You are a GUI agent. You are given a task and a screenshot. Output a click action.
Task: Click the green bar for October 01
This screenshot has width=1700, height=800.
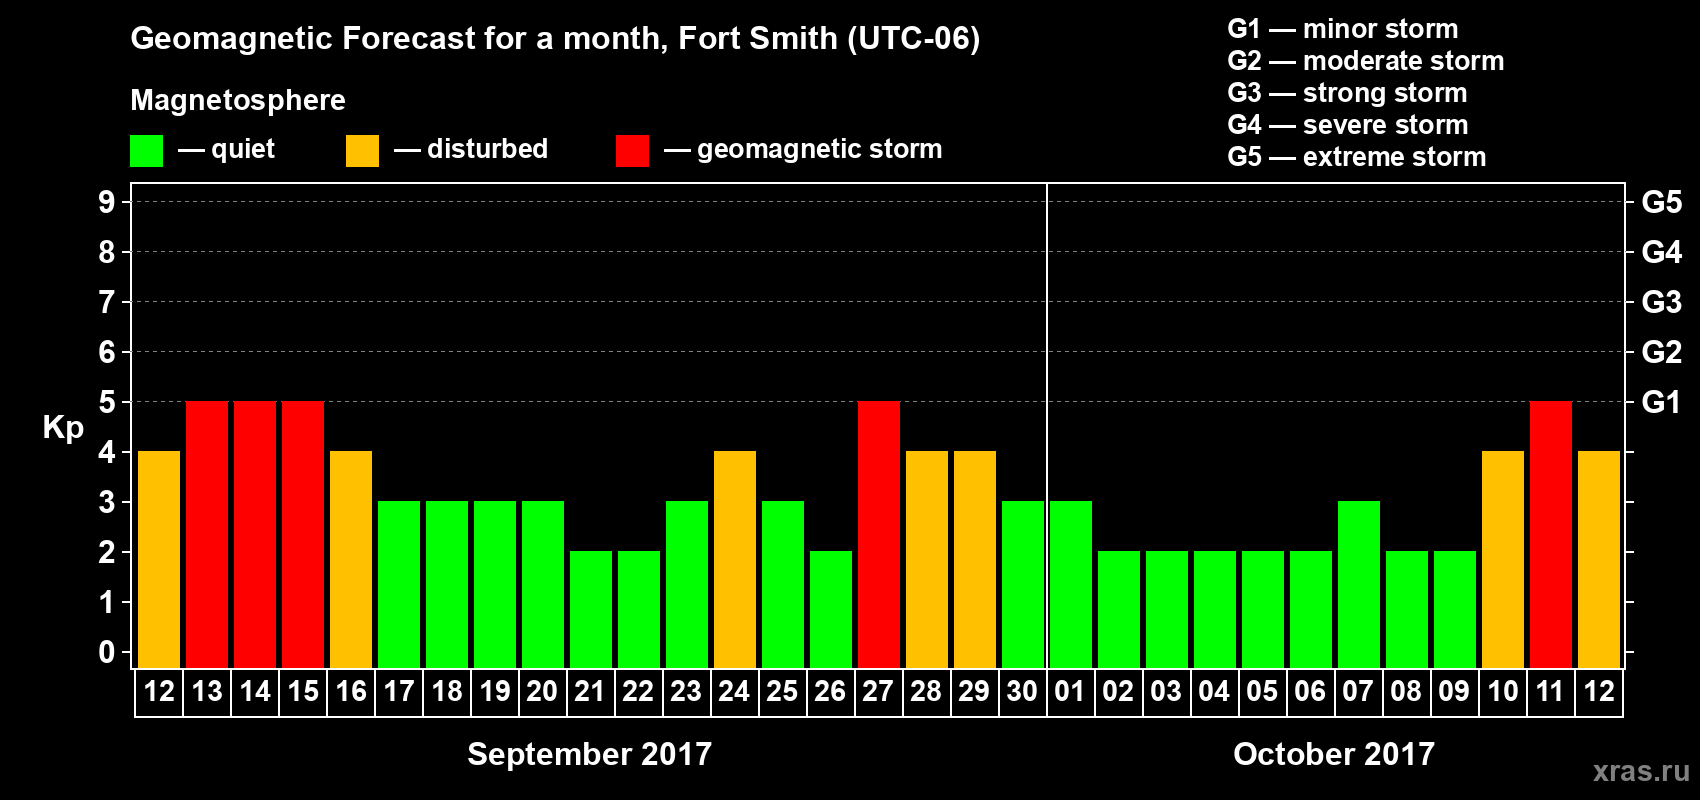point(1071,585)
